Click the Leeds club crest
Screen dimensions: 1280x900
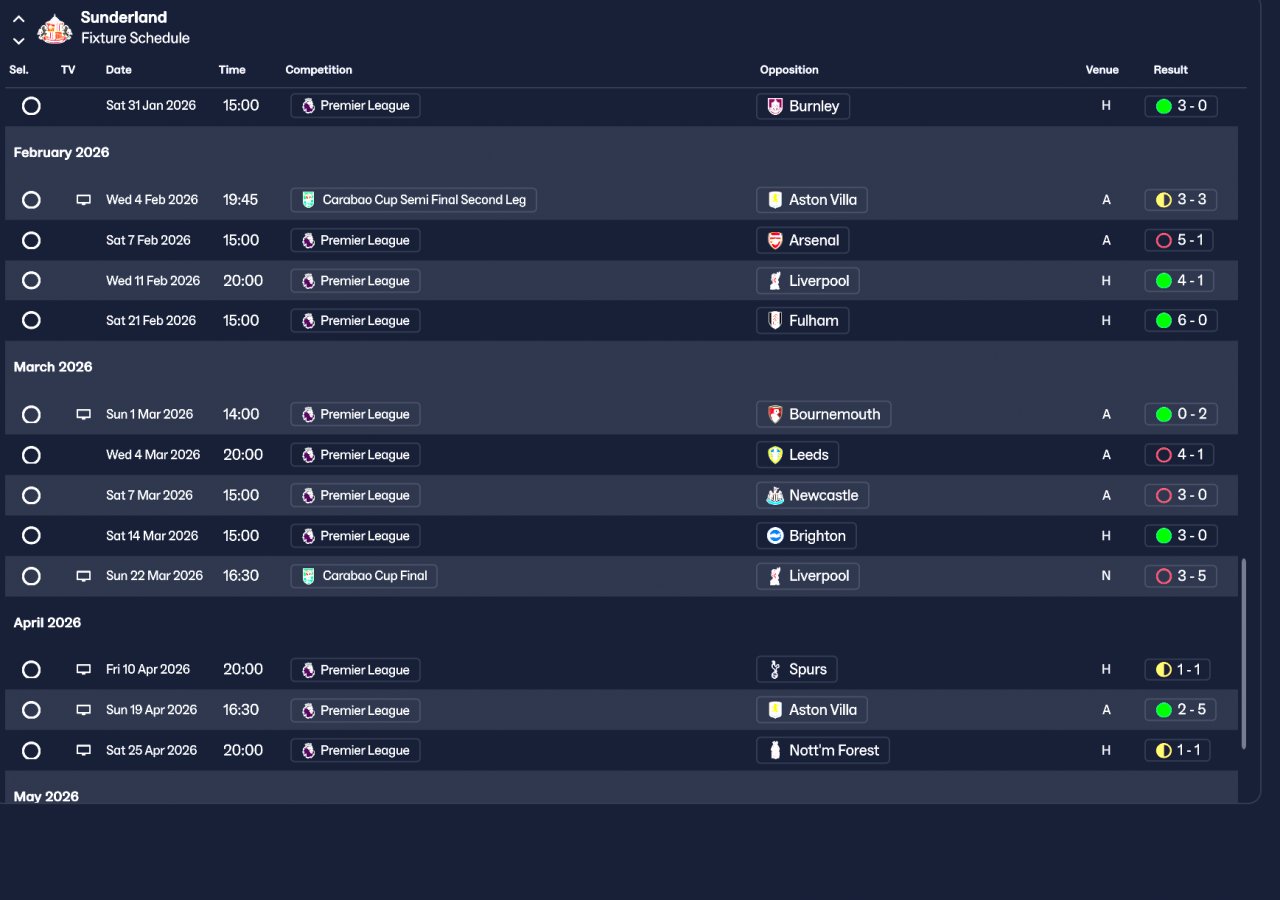[x=774, y=455]
